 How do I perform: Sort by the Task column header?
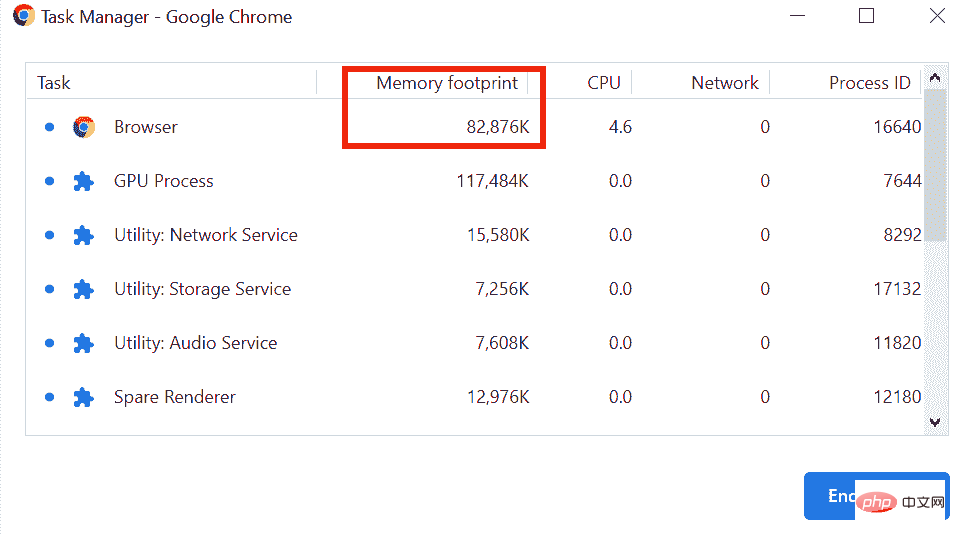pyautogui.click(x=54, y=83)
